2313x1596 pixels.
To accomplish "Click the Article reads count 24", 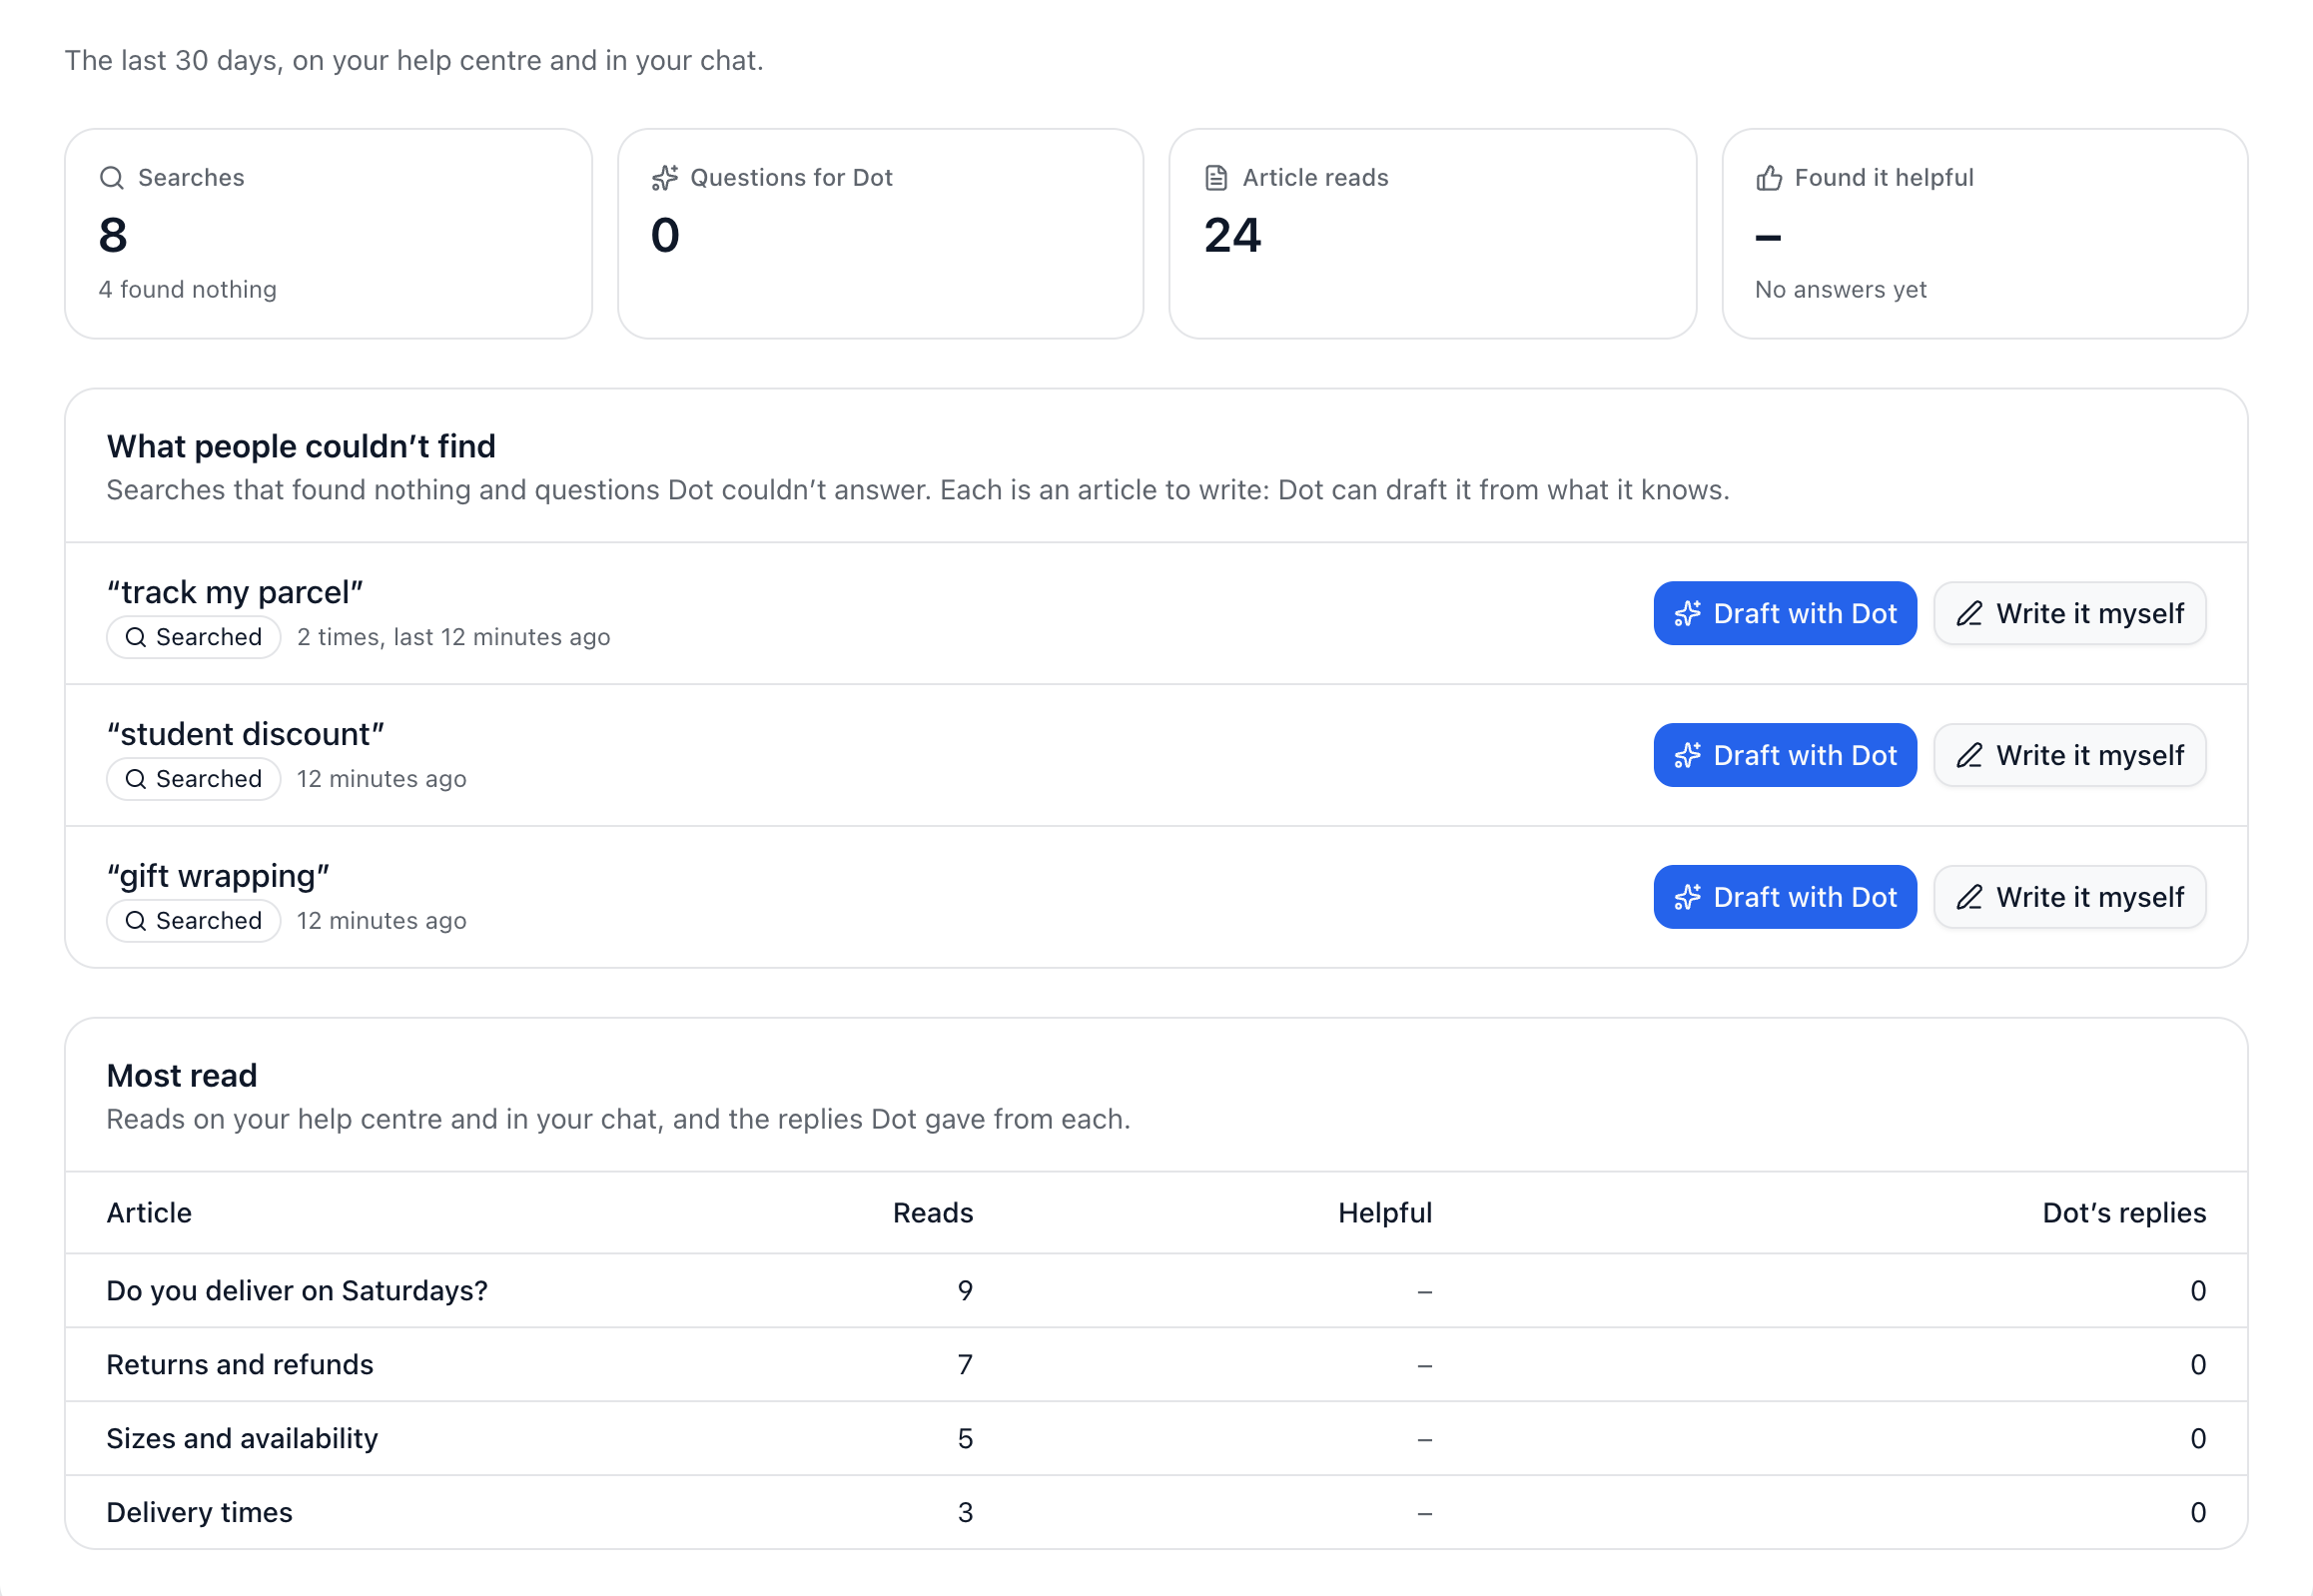I will tap(1232, 236).
